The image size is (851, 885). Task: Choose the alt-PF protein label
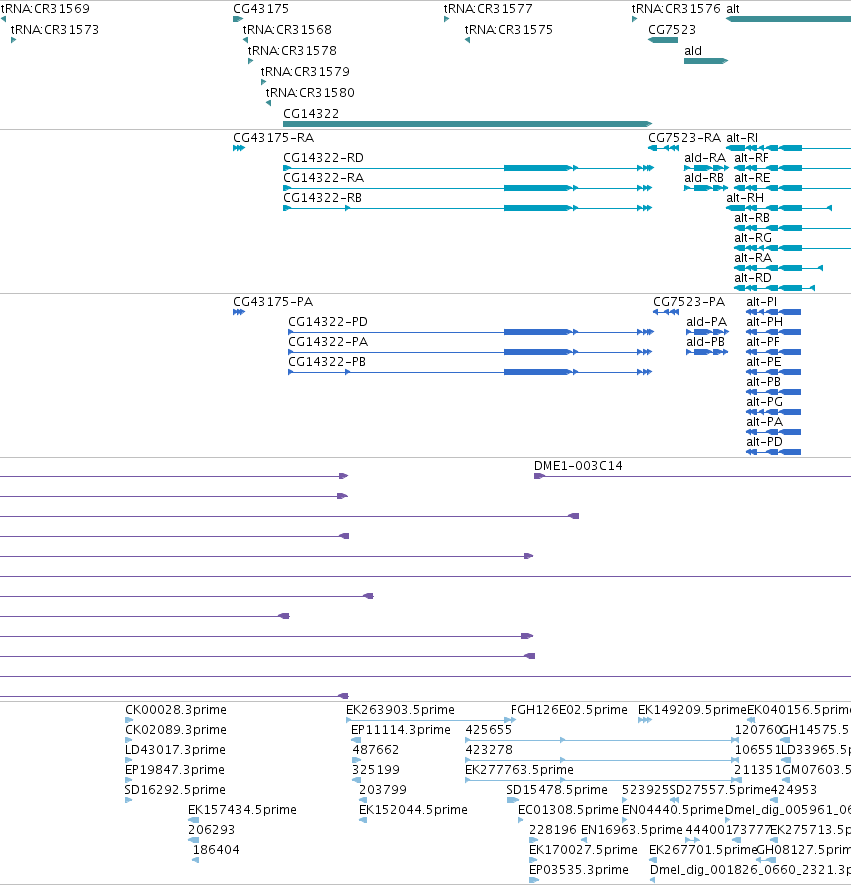[x=763, y=342]
